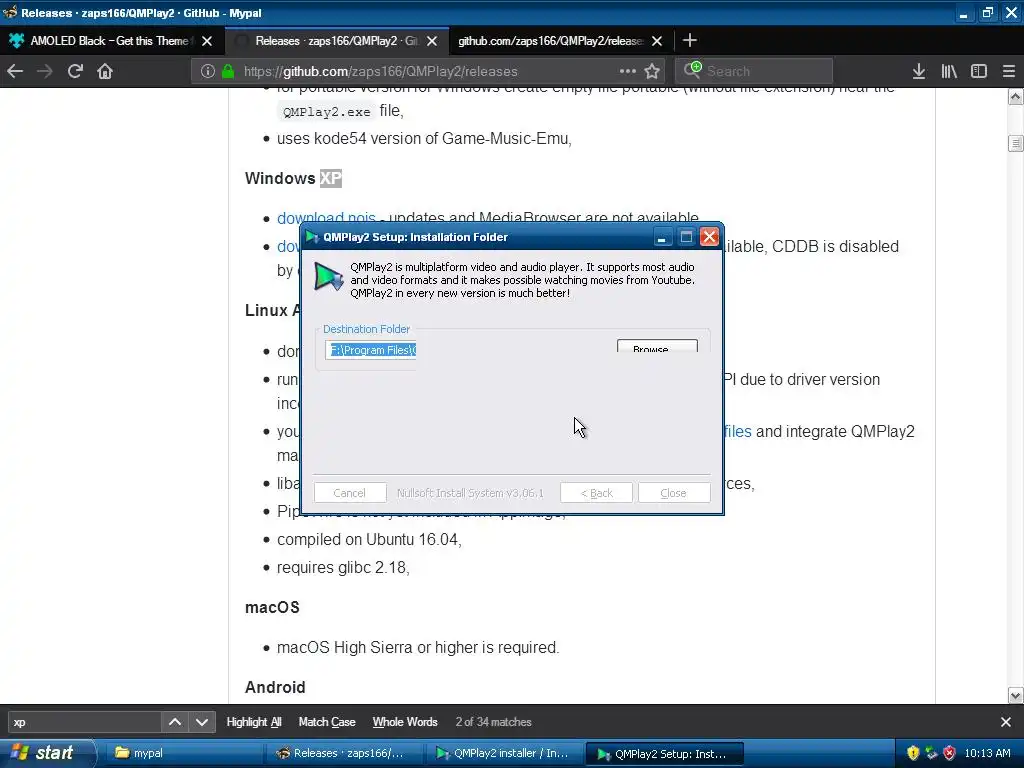Click the Browse button in the installer
This screenshot has width=1024, height=768.
coord(657,347)
